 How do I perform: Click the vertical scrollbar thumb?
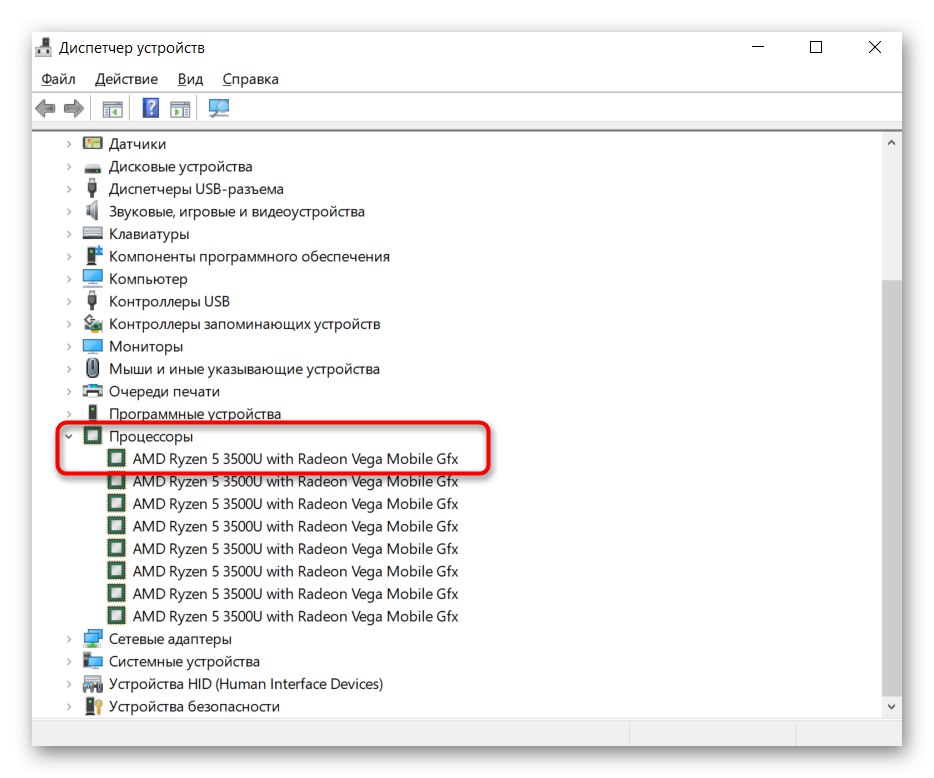(891, 487)
